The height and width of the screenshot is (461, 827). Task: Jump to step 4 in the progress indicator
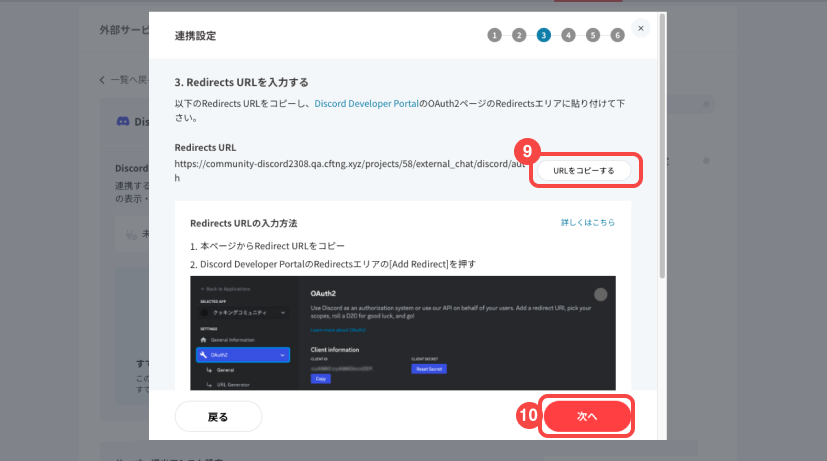coord(568,35)
